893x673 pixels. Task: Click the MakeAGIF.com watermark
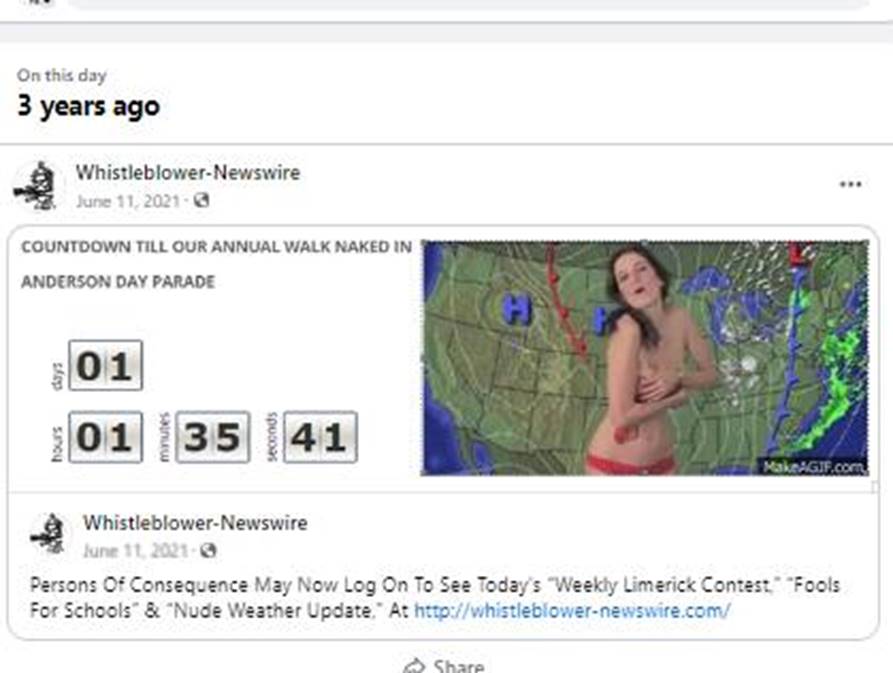click(813, 467)
